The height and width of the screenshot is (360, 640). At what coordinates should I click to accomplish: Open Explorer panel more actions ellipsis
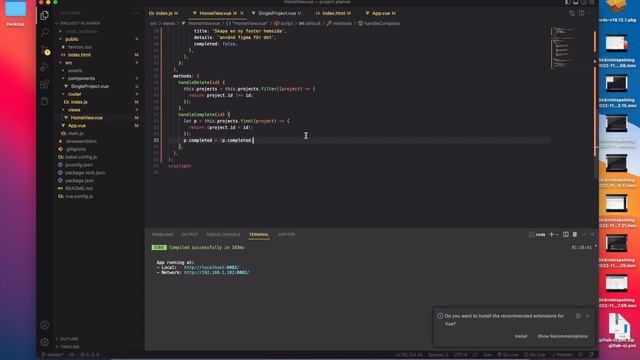(136, 13)
